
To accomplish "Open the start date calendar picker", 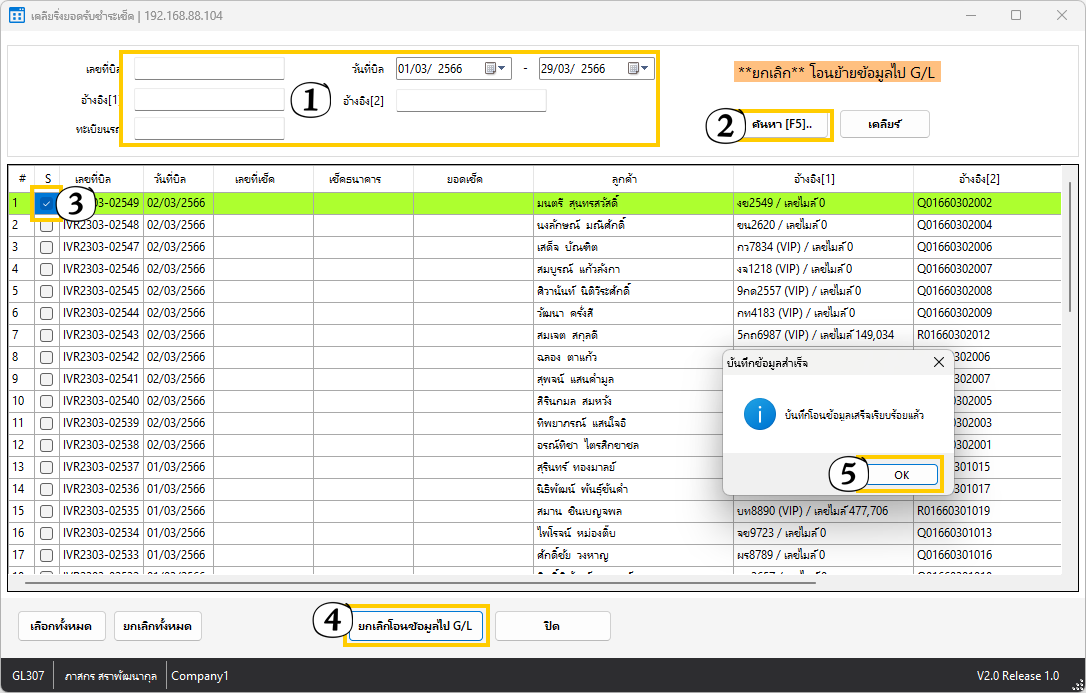I will (490, 69).
